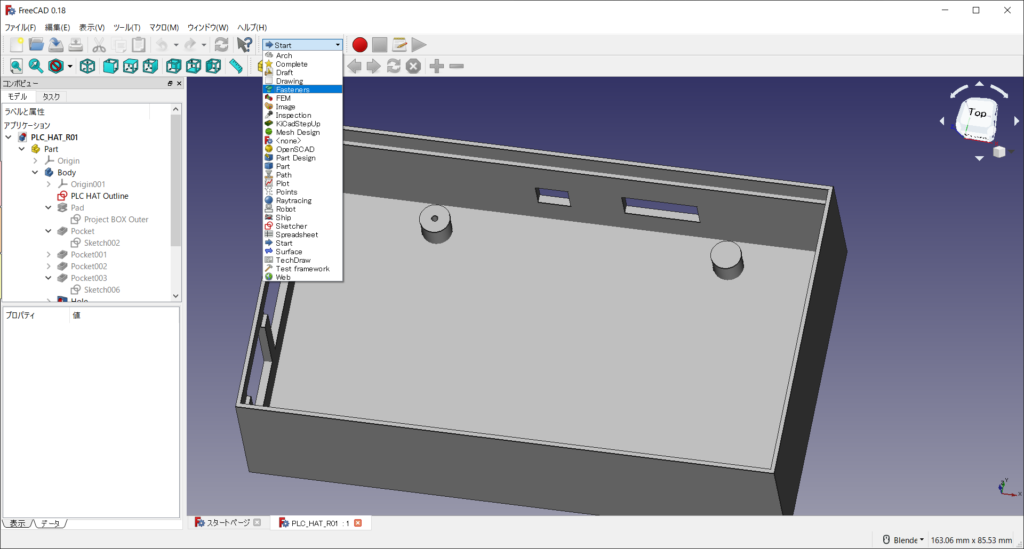
Task: Open the draw style dropdown arrow
Action: tap(70, 66)
